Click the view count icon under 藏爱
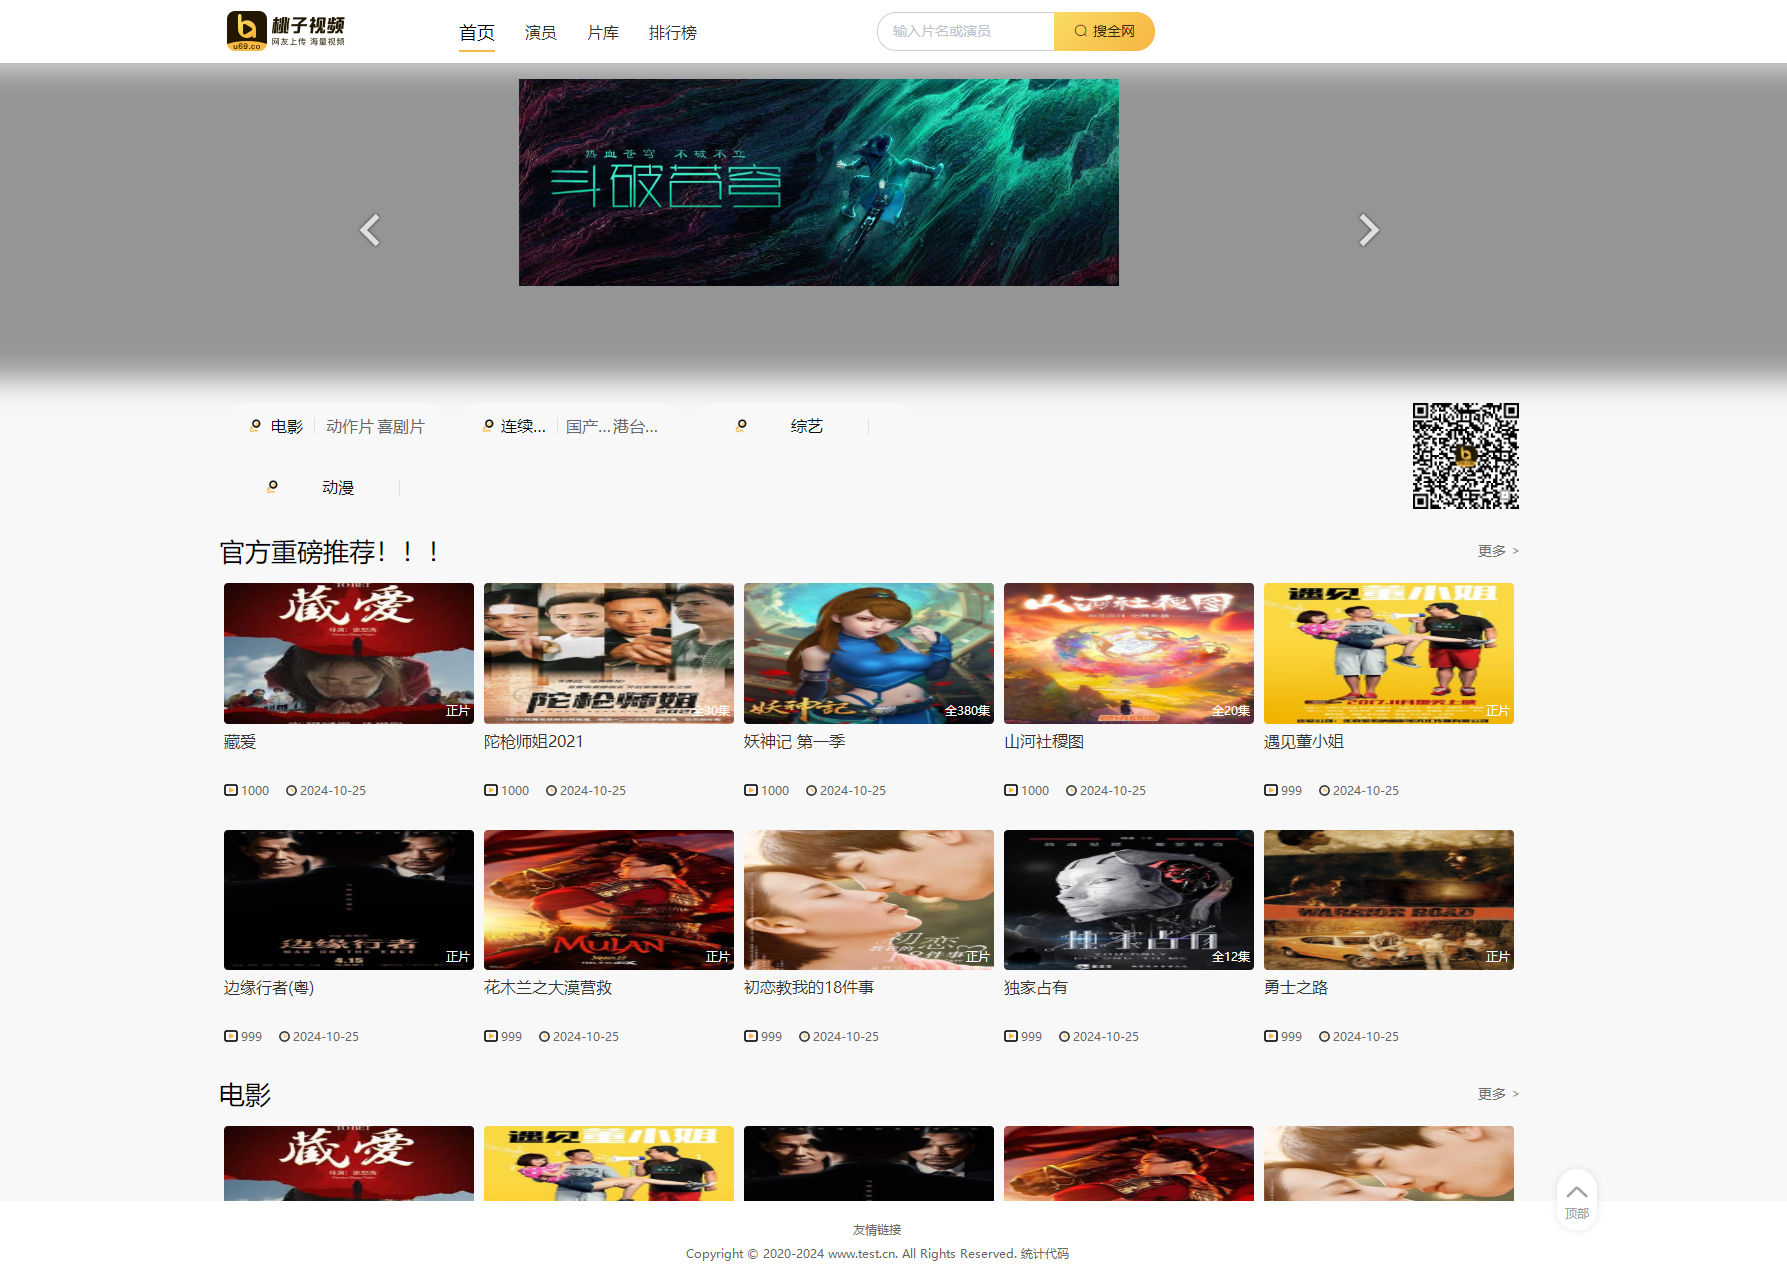 (231, 790)
